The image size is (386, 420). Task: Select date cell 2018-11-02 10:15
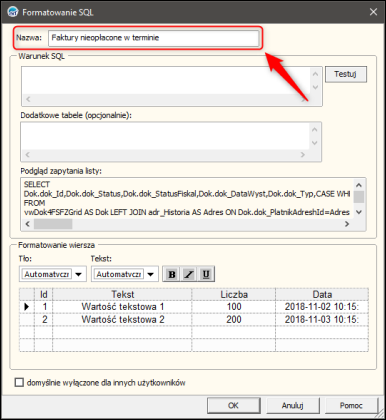point(322,307)
